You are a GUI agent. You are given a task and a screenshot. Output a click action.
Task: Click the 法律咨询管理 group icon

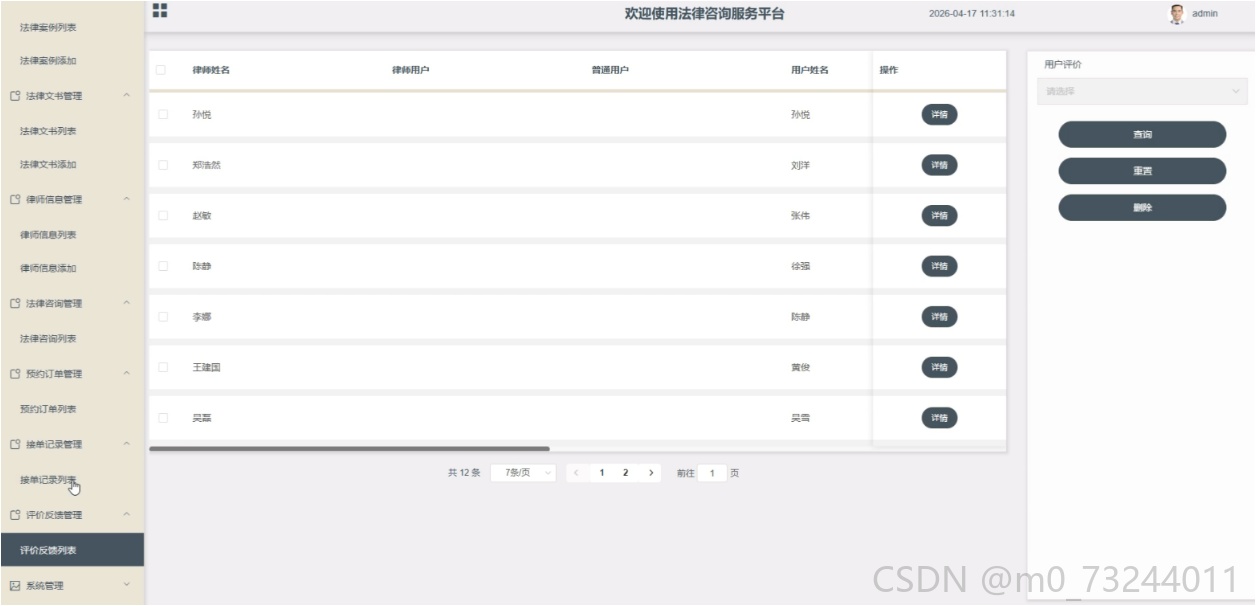tap(15, 303)
